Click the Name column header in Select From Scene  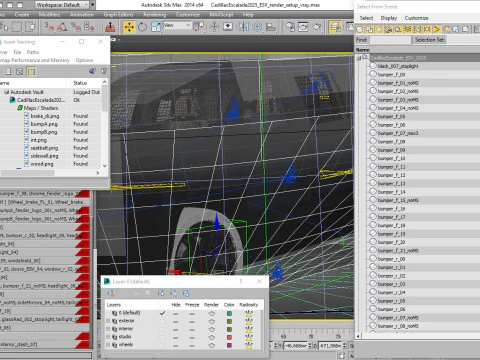[x=417, y=50]
